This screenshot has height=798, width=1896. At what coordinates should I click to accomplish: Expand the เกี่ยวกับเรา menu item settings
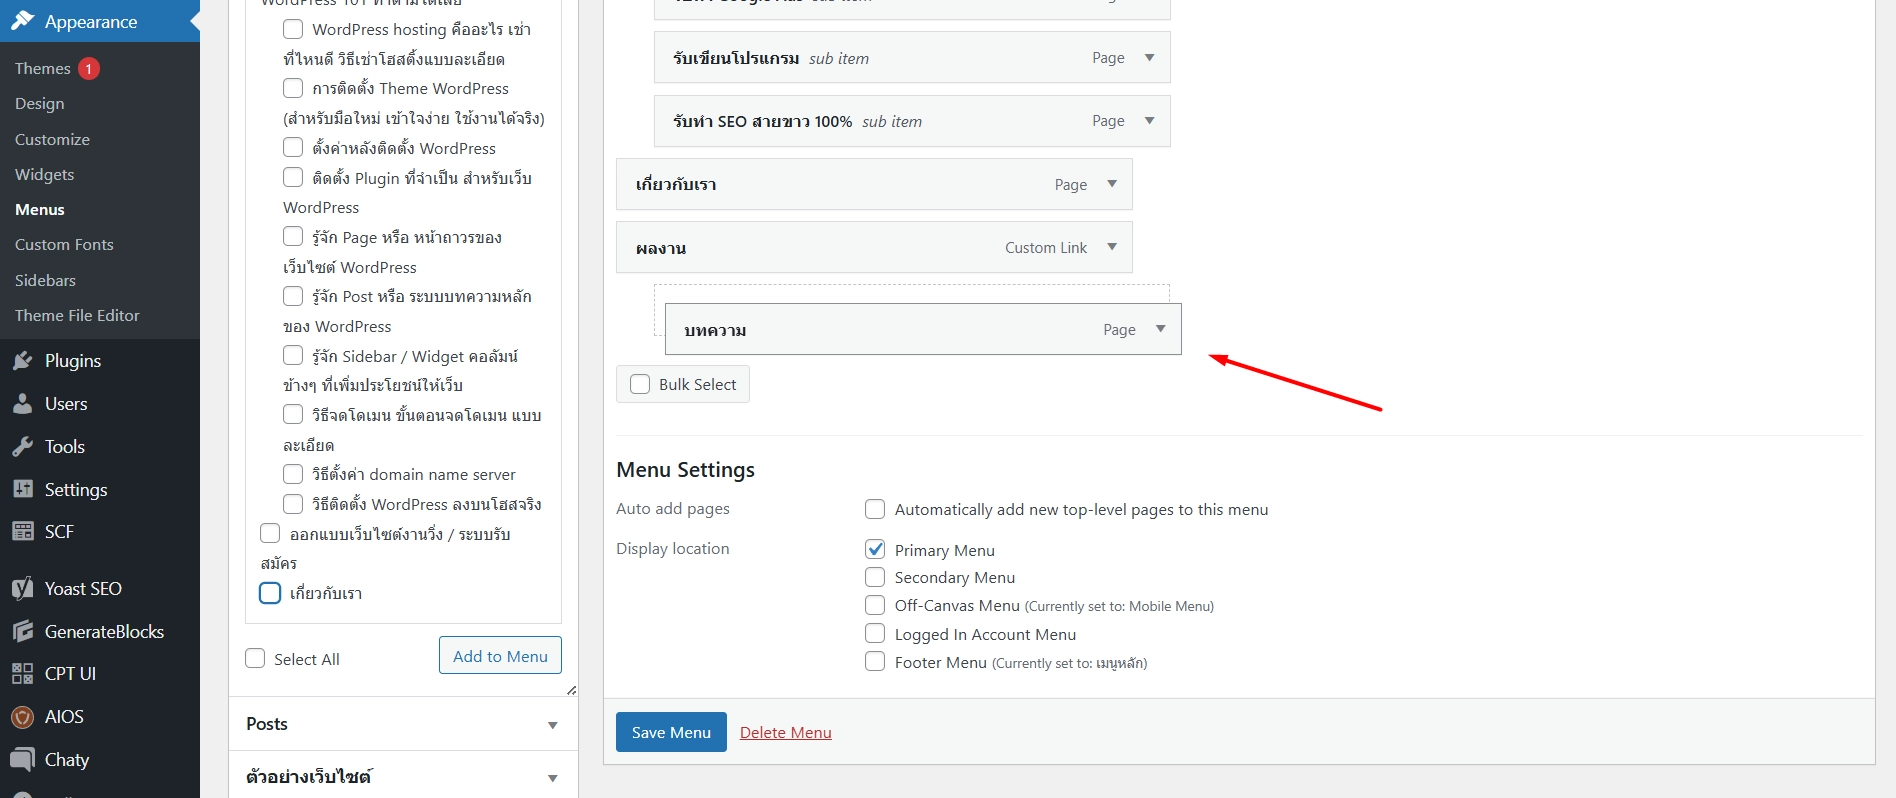pyautogui.click(x=1112, y=184)
